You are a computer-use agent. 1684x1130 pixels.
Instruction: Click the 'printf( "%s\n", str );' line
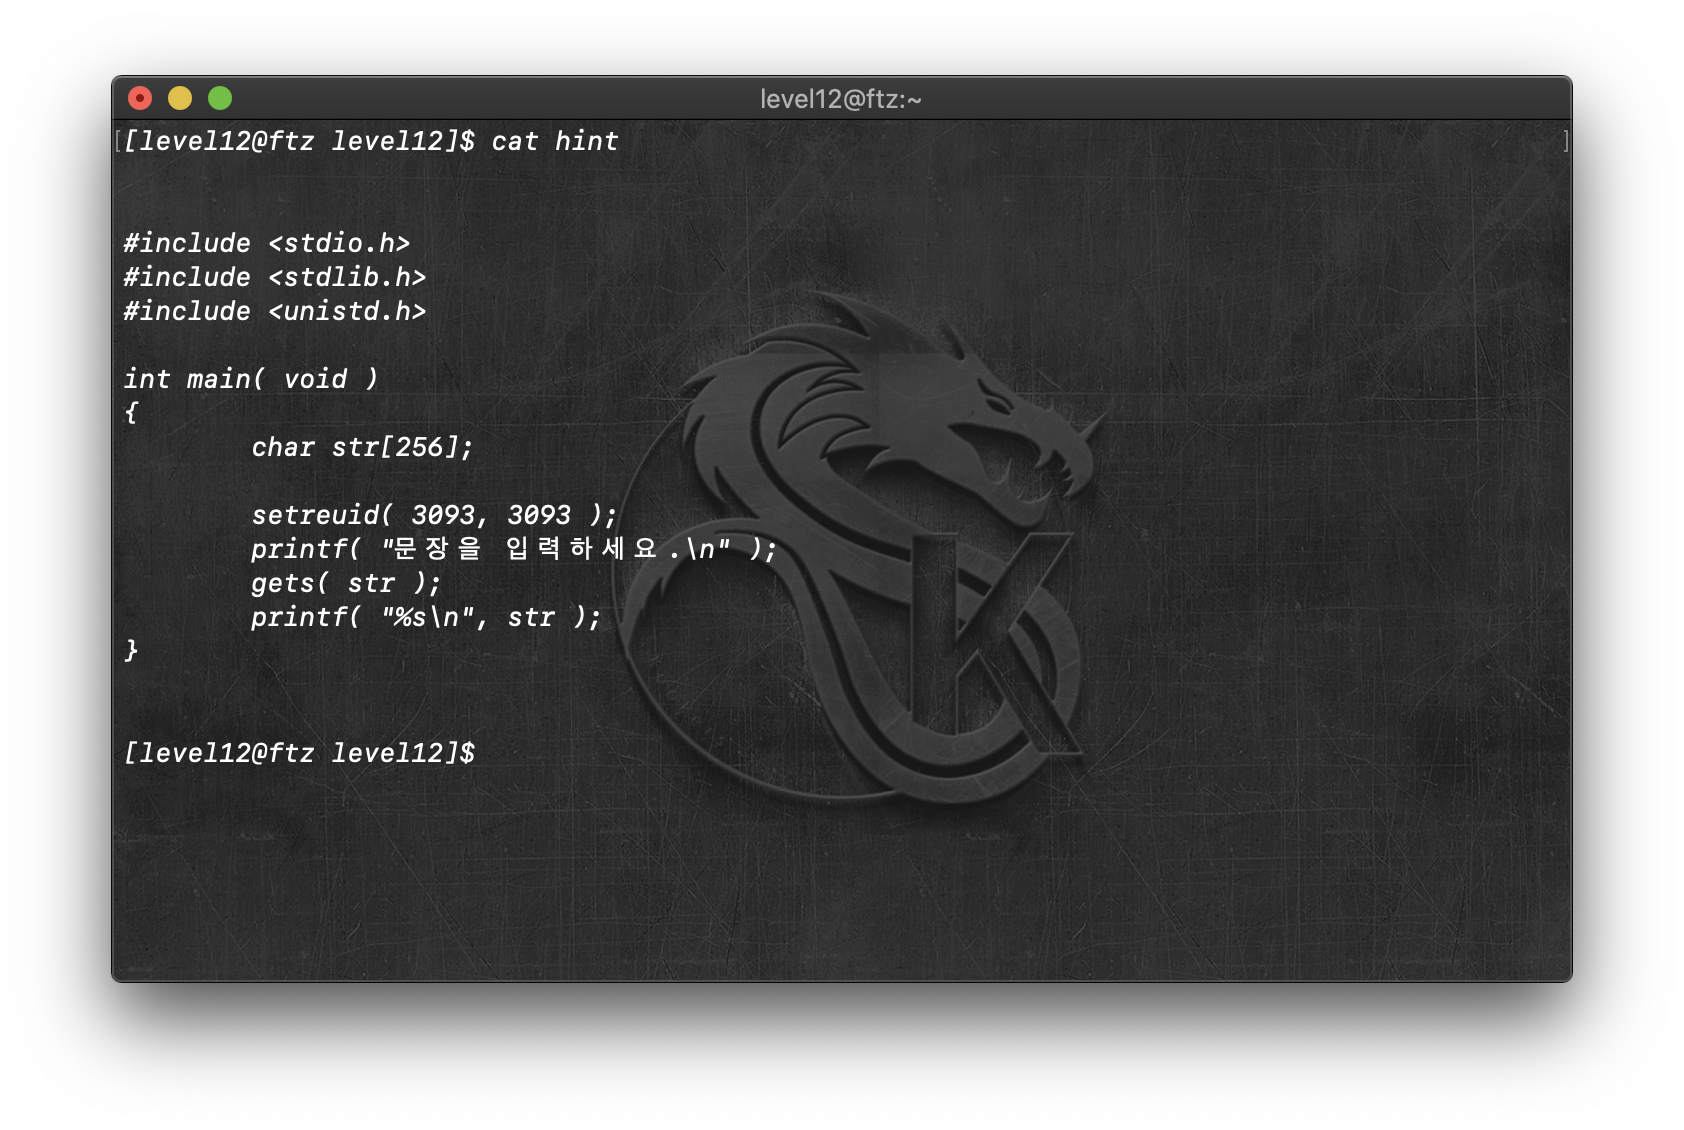pyautogui.click(x=426, y=617)
